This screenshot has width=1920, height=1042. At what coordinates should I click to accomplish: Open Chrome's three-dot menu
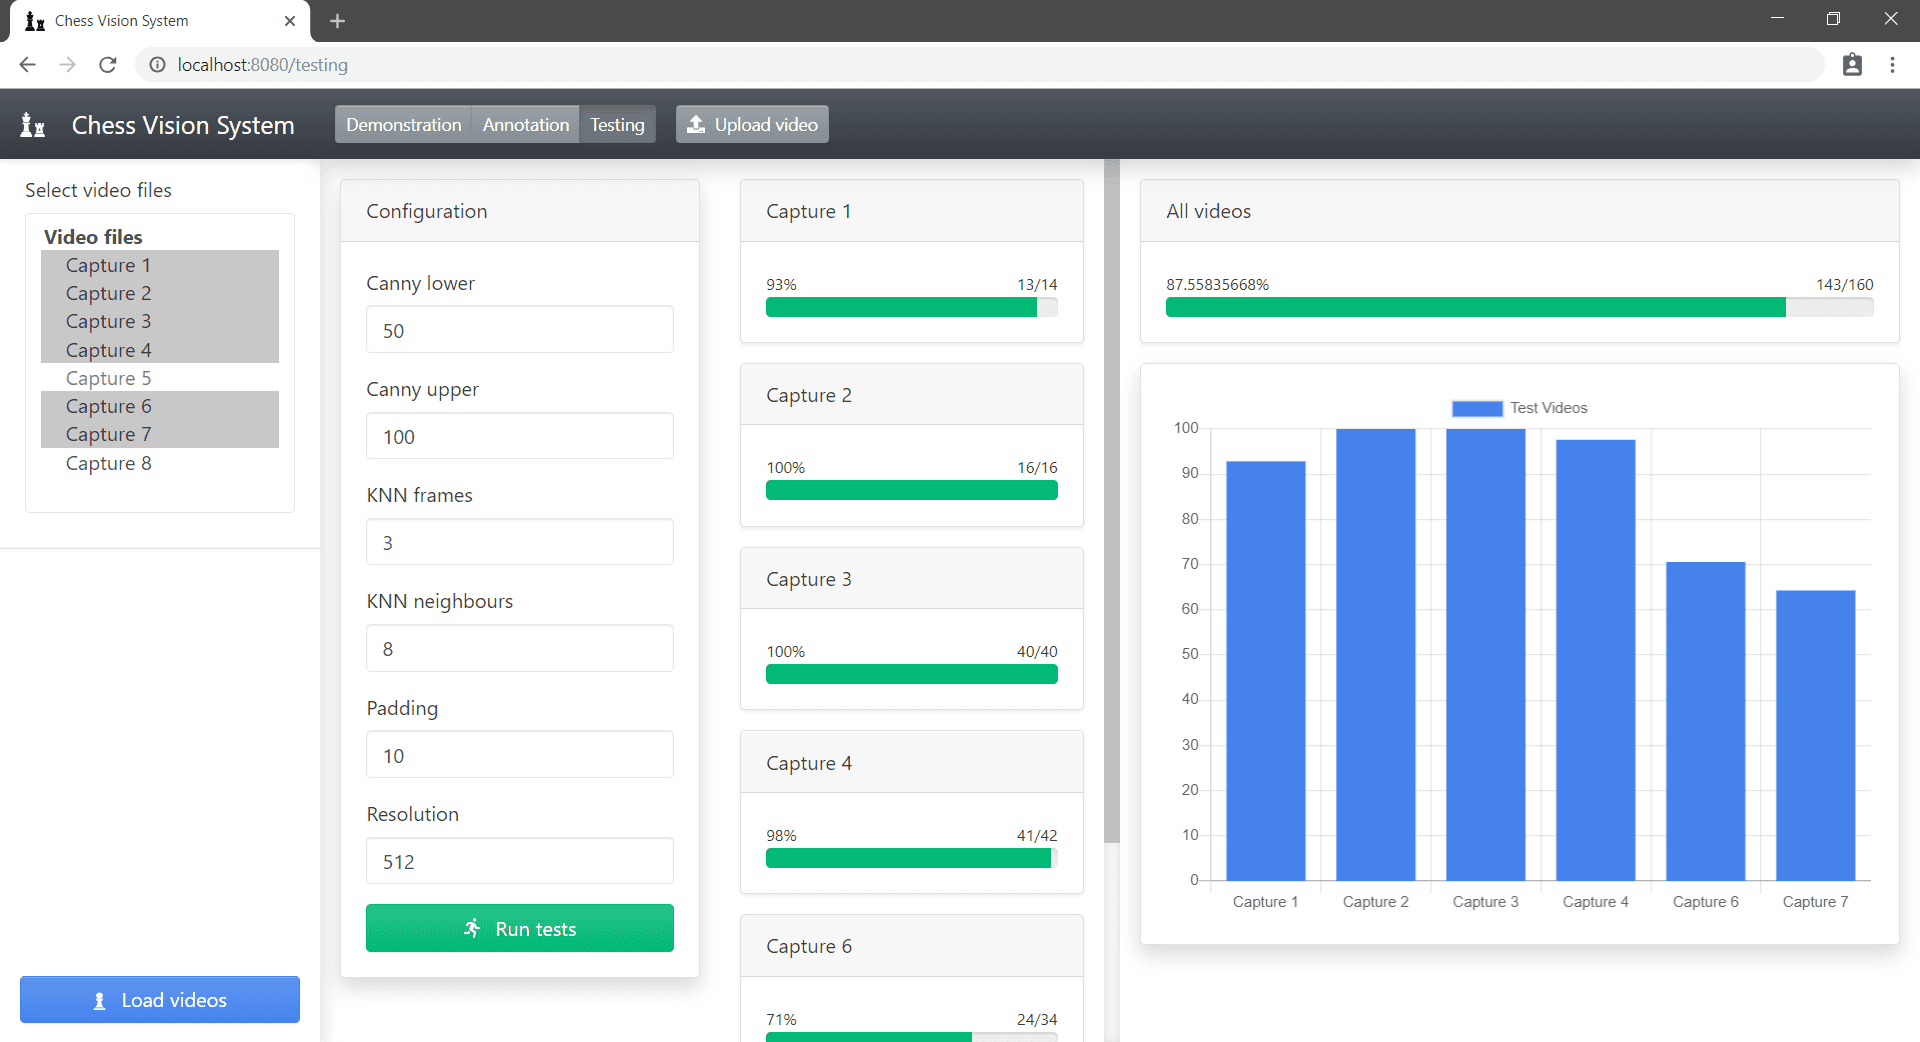pos(1892,64)
